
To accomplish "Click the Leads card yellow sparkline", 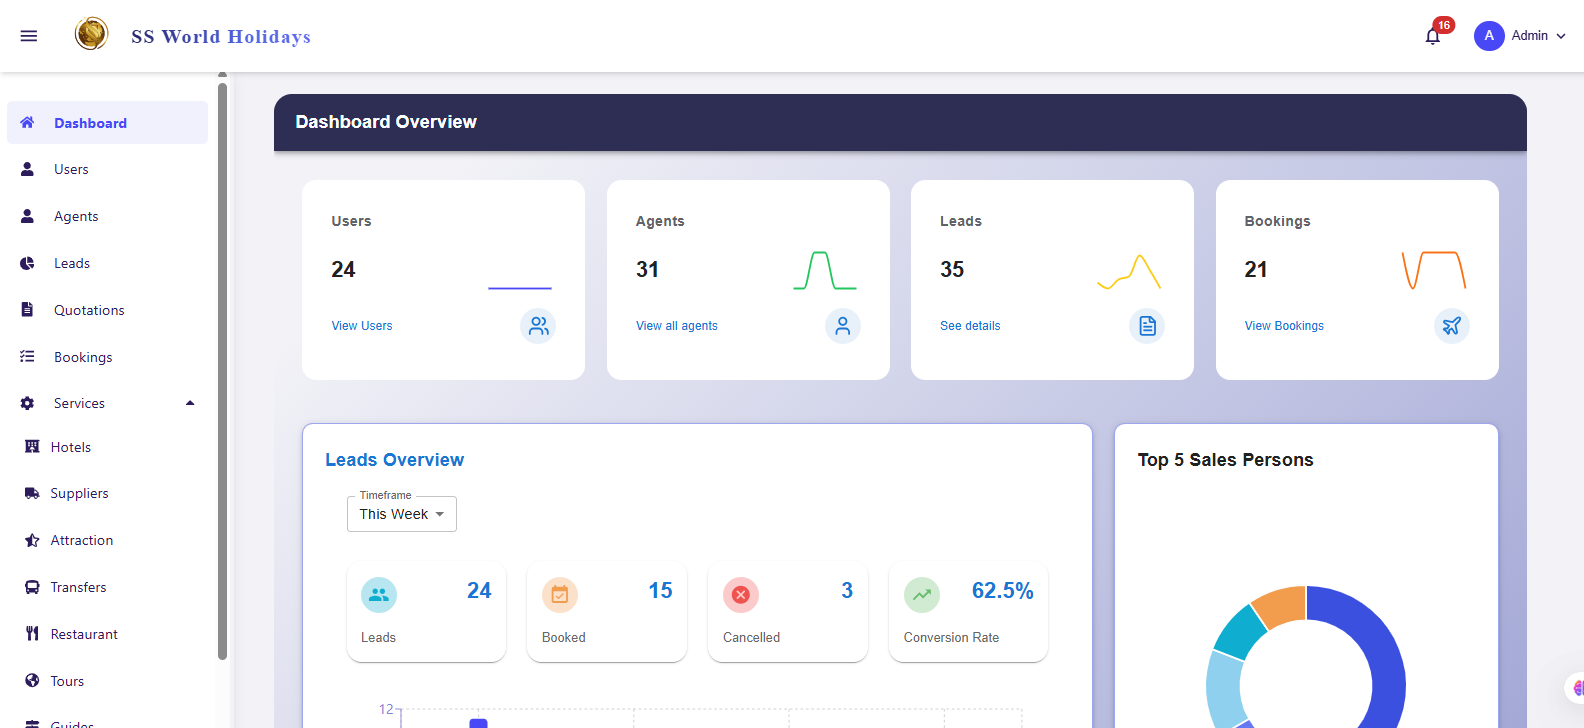I will tap(1129, 272).
